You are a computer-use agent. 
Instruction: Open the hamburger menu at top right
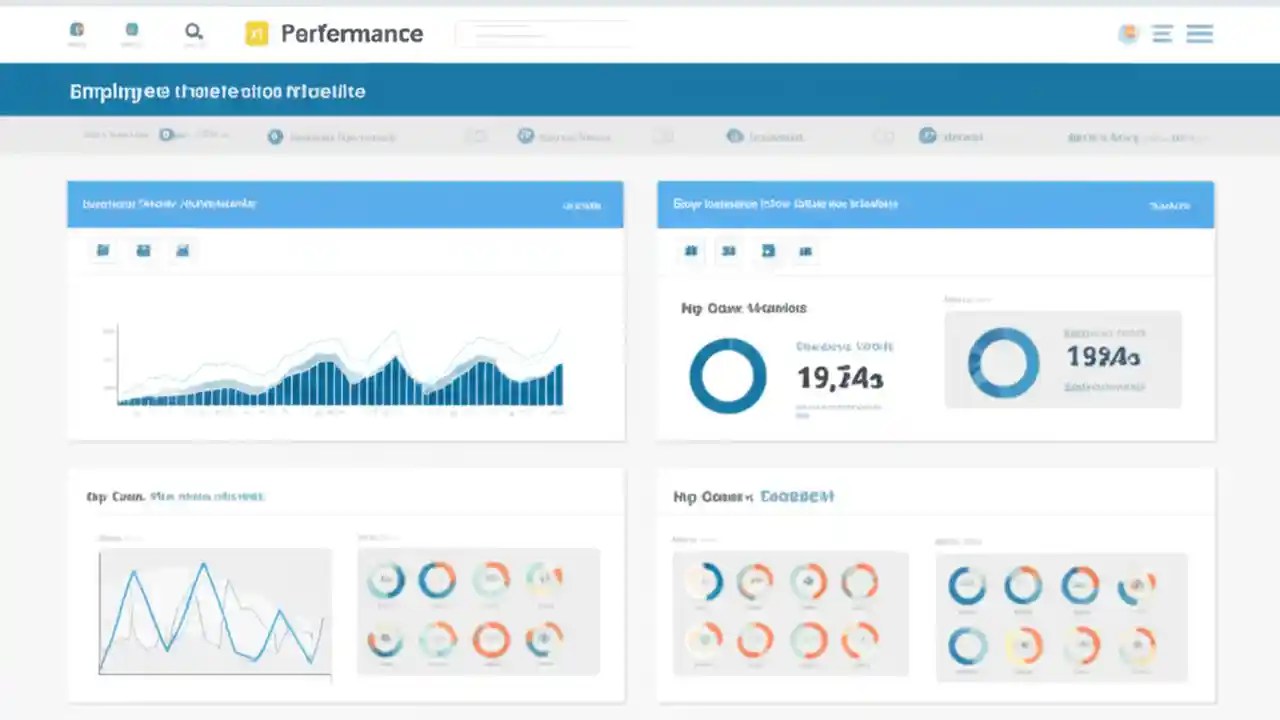(x=1199, y=33)
